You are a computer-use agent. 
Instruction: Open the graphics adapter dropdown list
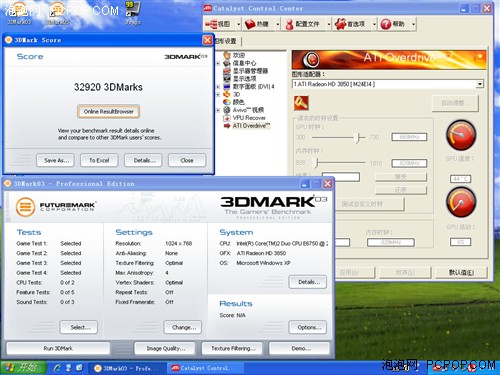pyautogui.click(x=480, y=84)
